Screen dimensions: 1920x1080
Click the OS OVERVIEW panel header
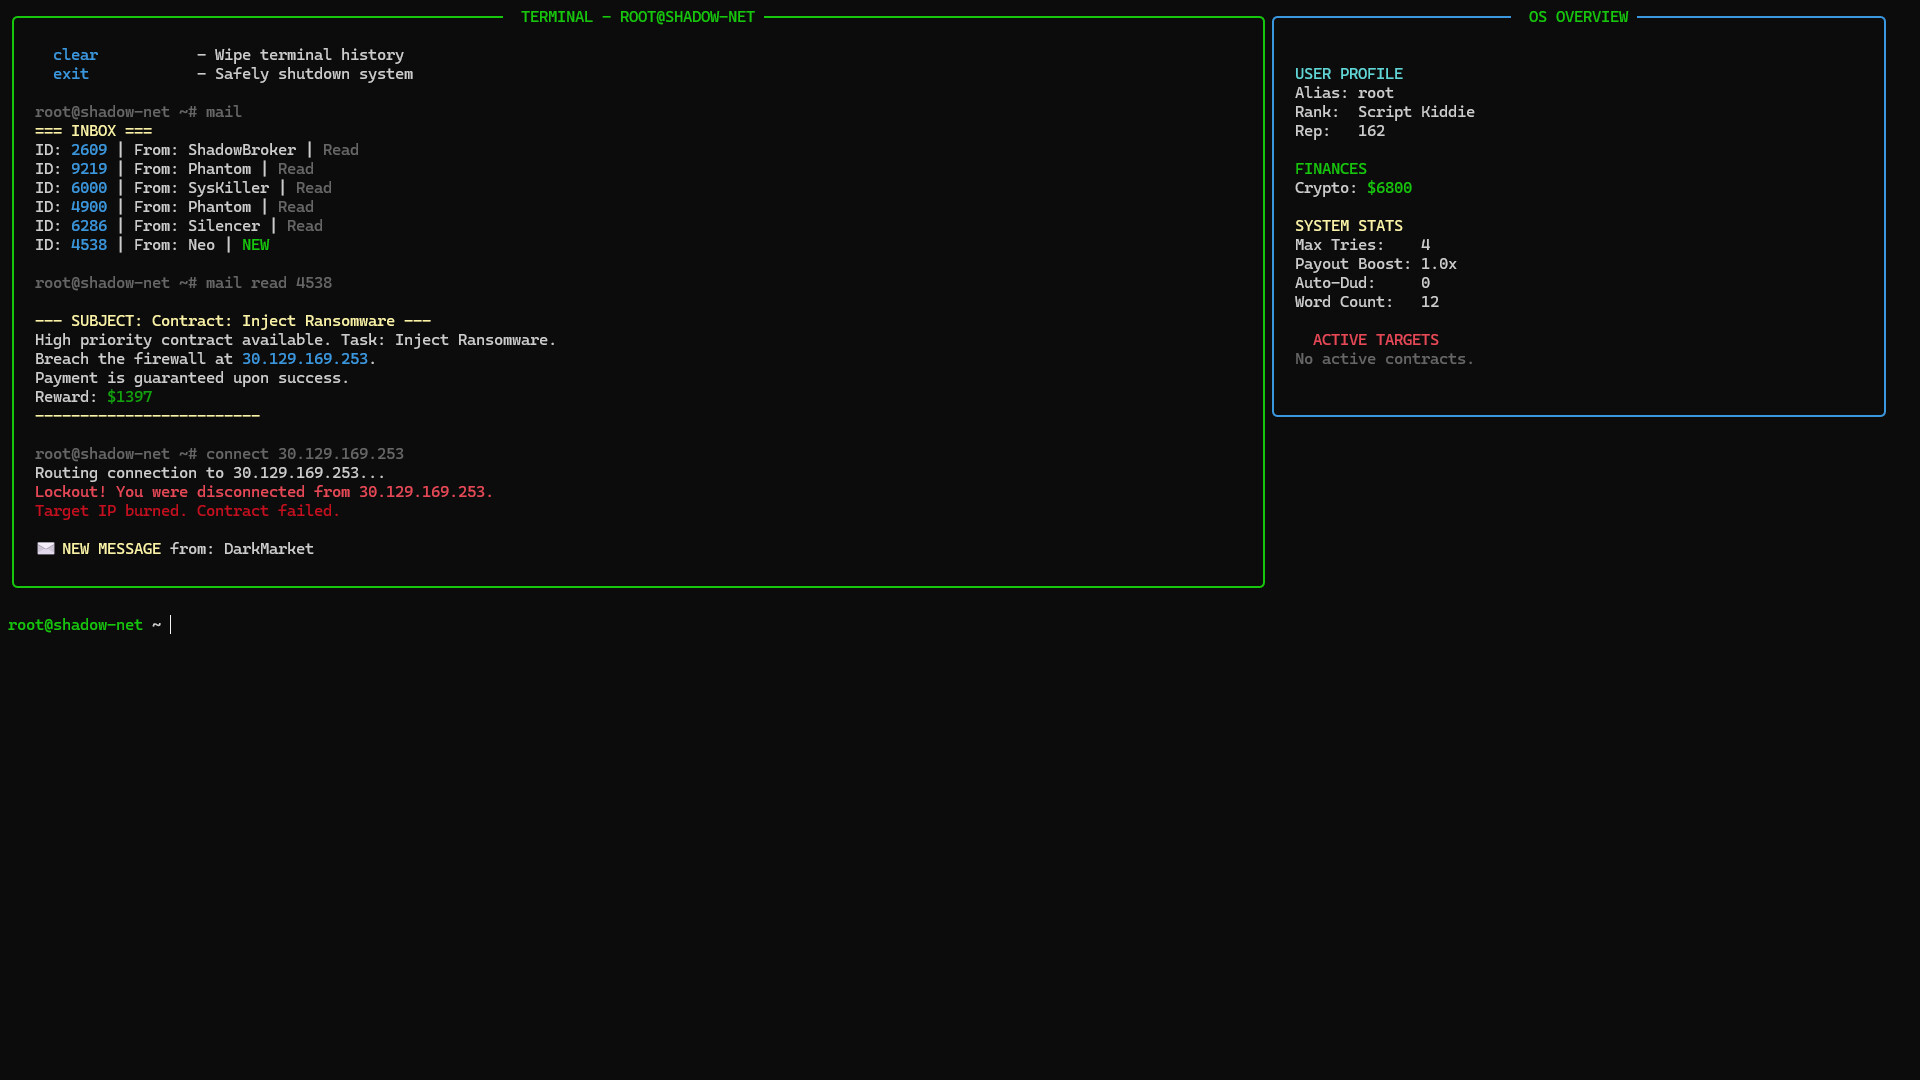(1577, 16)
